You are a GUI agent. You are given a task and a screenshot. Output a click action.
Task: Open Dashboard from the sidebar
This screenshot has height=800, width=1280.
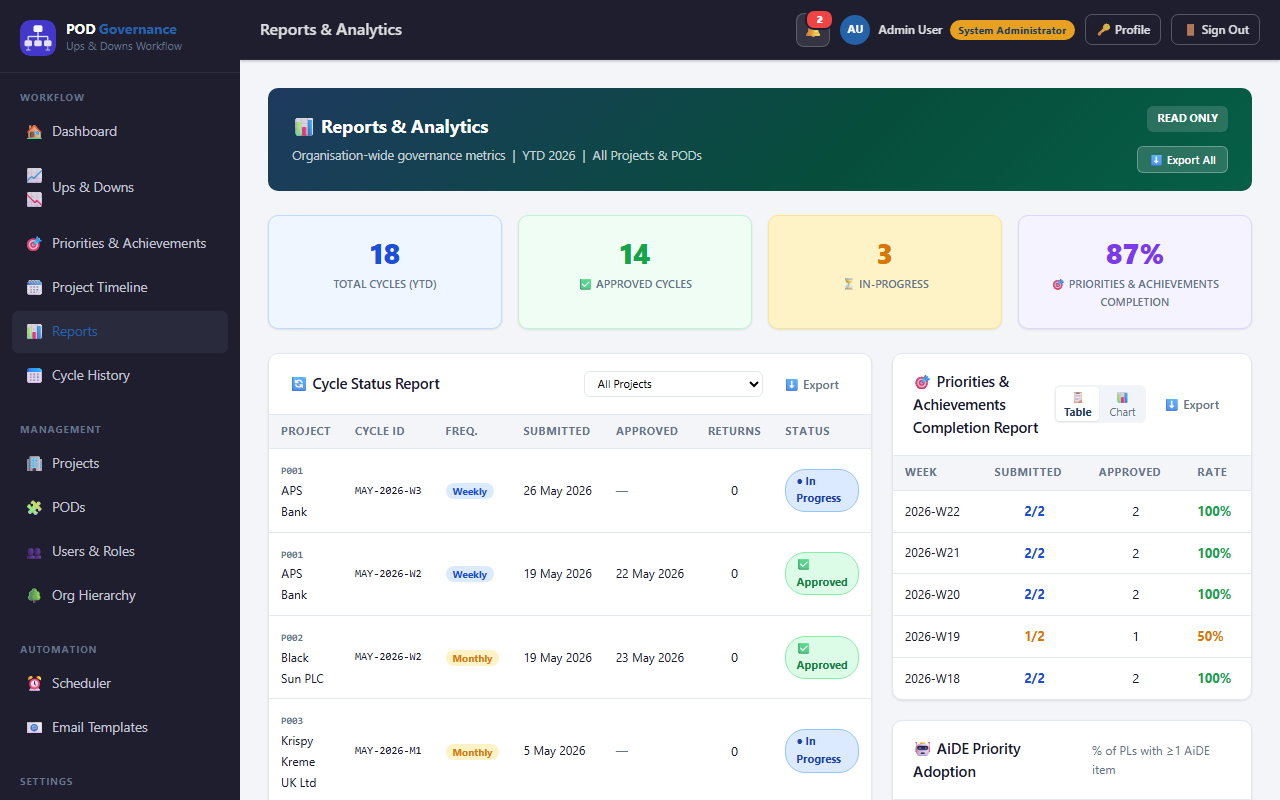click(x=120, y=131)
